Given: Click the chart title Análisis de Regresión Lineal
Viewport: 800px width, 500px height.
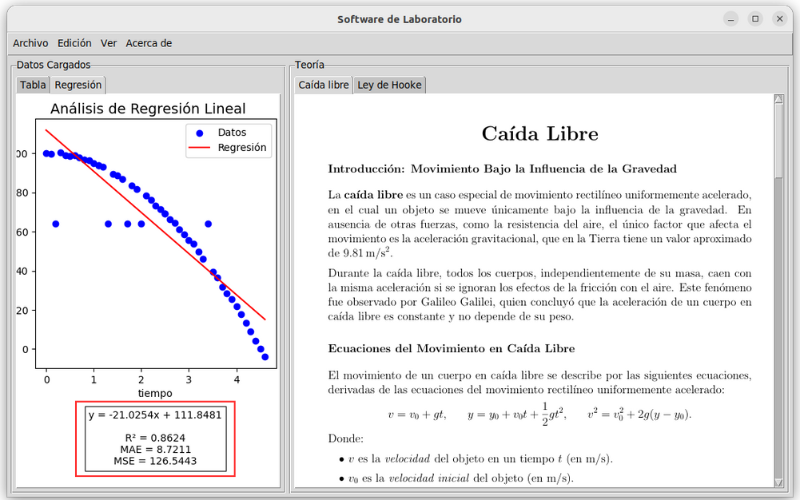Looking at the screenshot, I should pyautogui.click(x=148, y=109).
